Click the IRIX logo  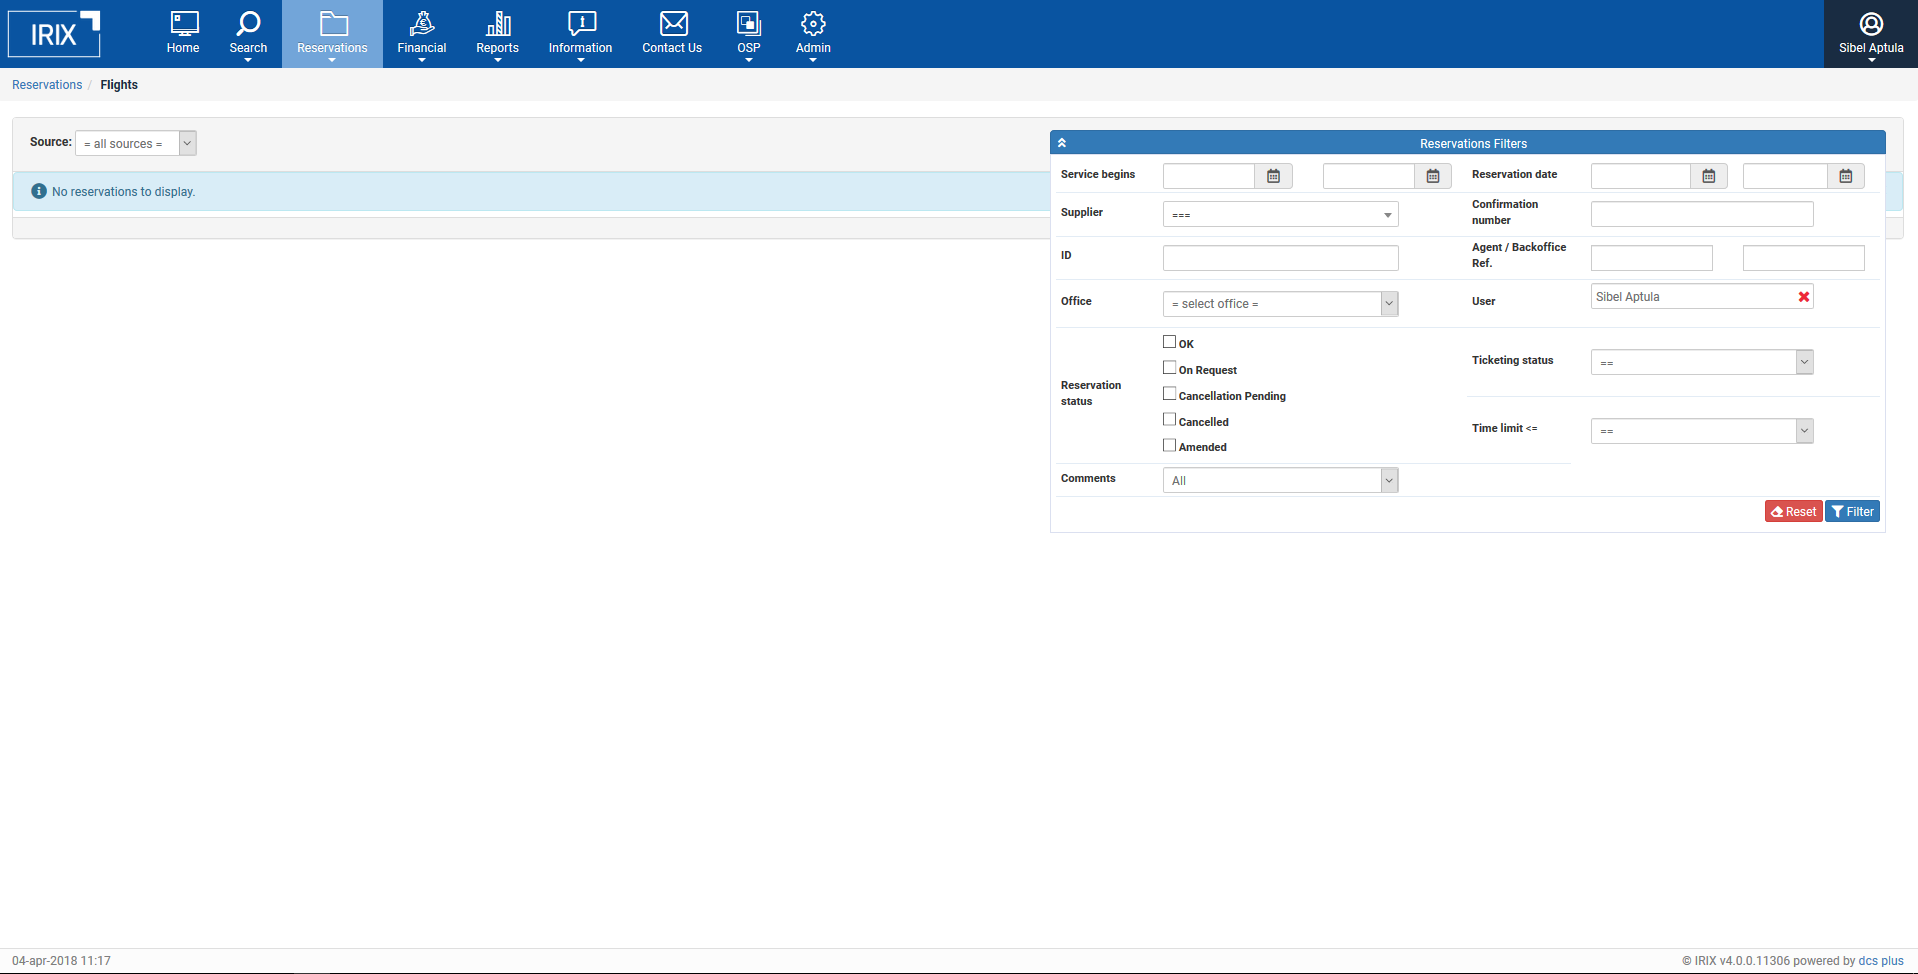54,34
